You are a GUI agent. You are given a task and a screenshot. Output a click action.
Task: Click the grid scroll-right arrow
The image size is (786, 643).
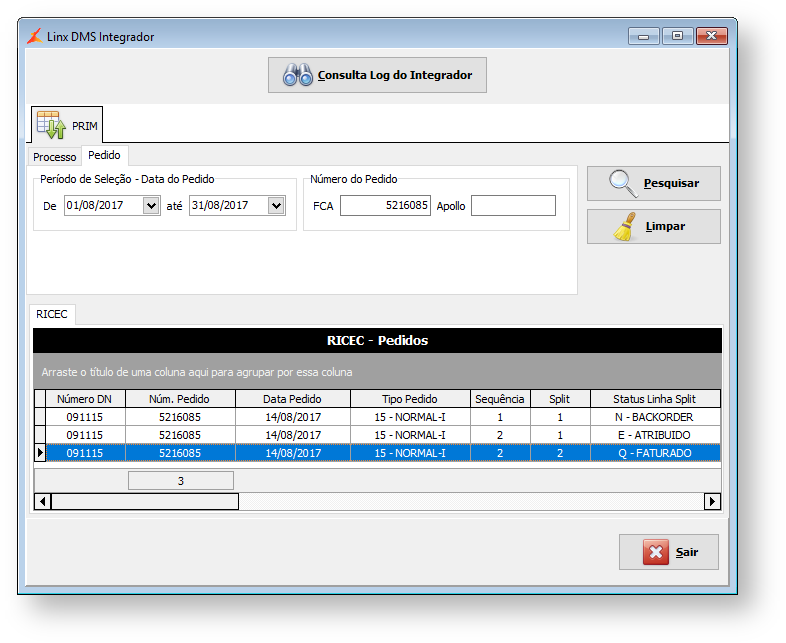click(x=712, y=502)
